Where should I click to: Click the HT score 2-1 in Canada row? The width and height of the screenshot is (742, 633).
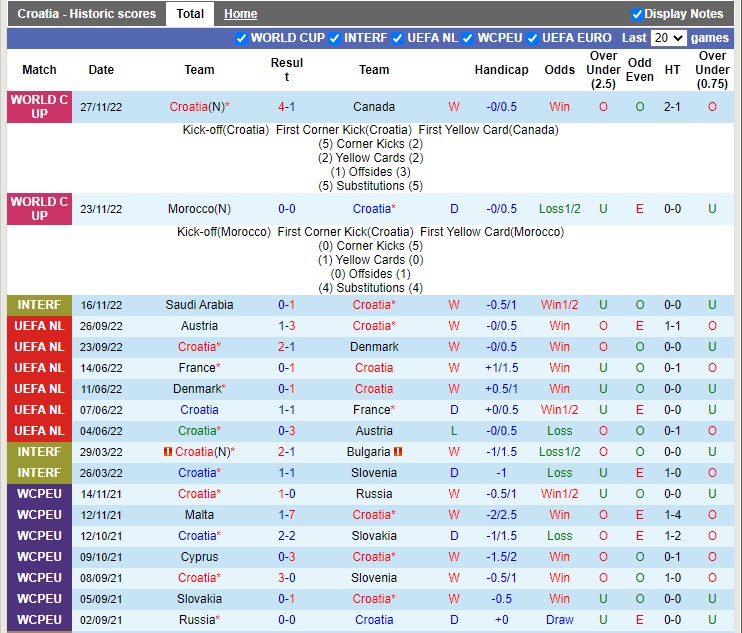[x=672, y=107]
